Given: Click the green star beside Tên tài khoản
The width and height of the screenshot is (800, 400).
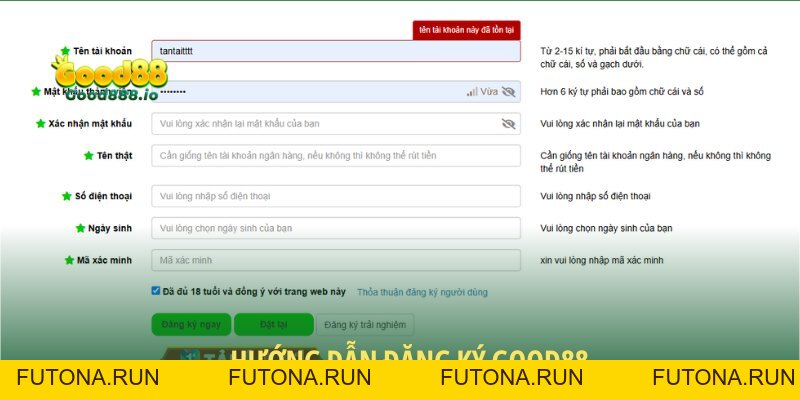Looking at the screenshot, I should 65,51.
